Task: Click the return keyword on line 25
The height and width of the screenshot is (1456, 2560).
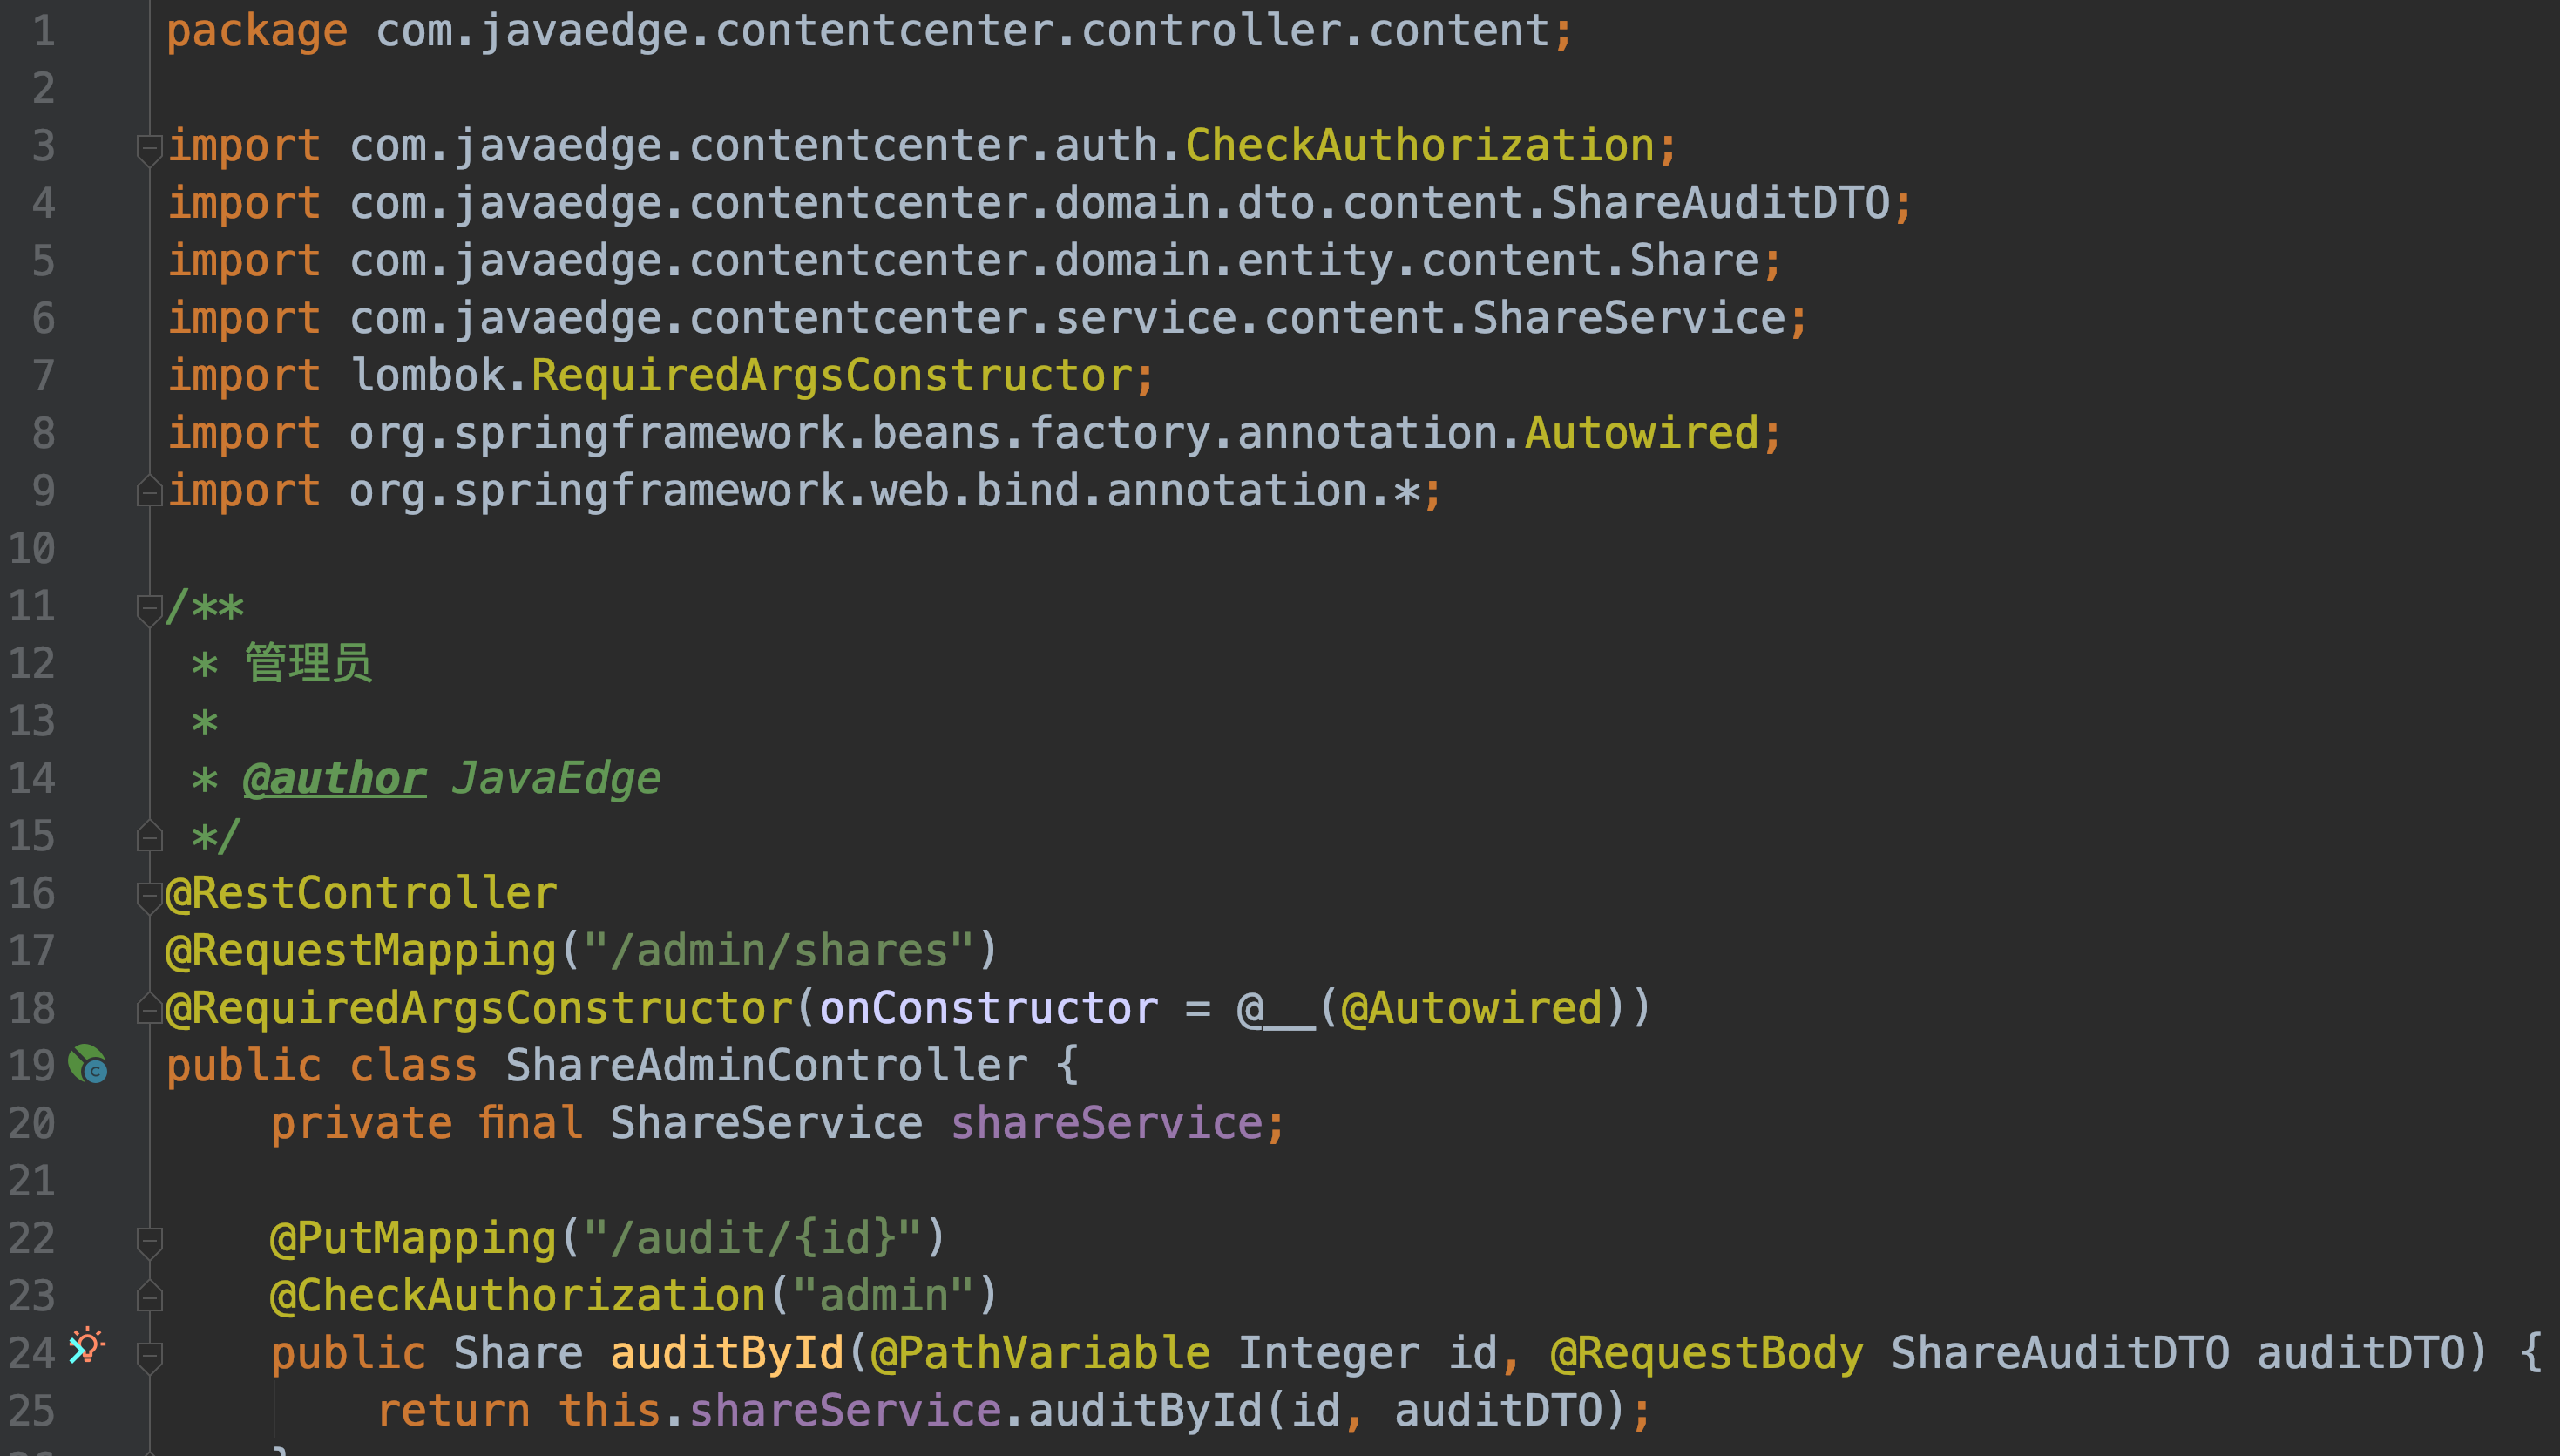Action: 453,1411
